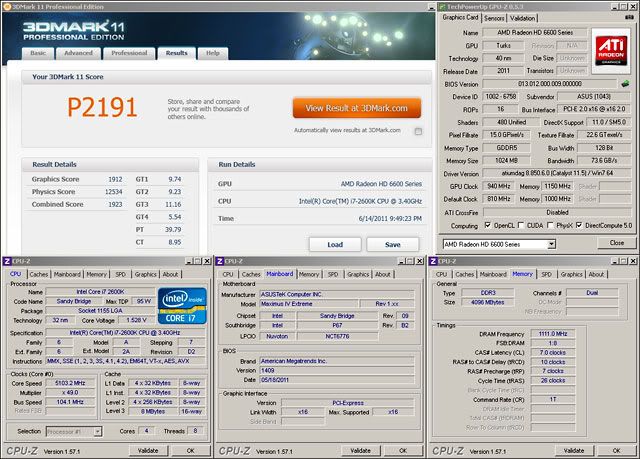Click the BIOS Version 1409 field

(x=337, y=370)
